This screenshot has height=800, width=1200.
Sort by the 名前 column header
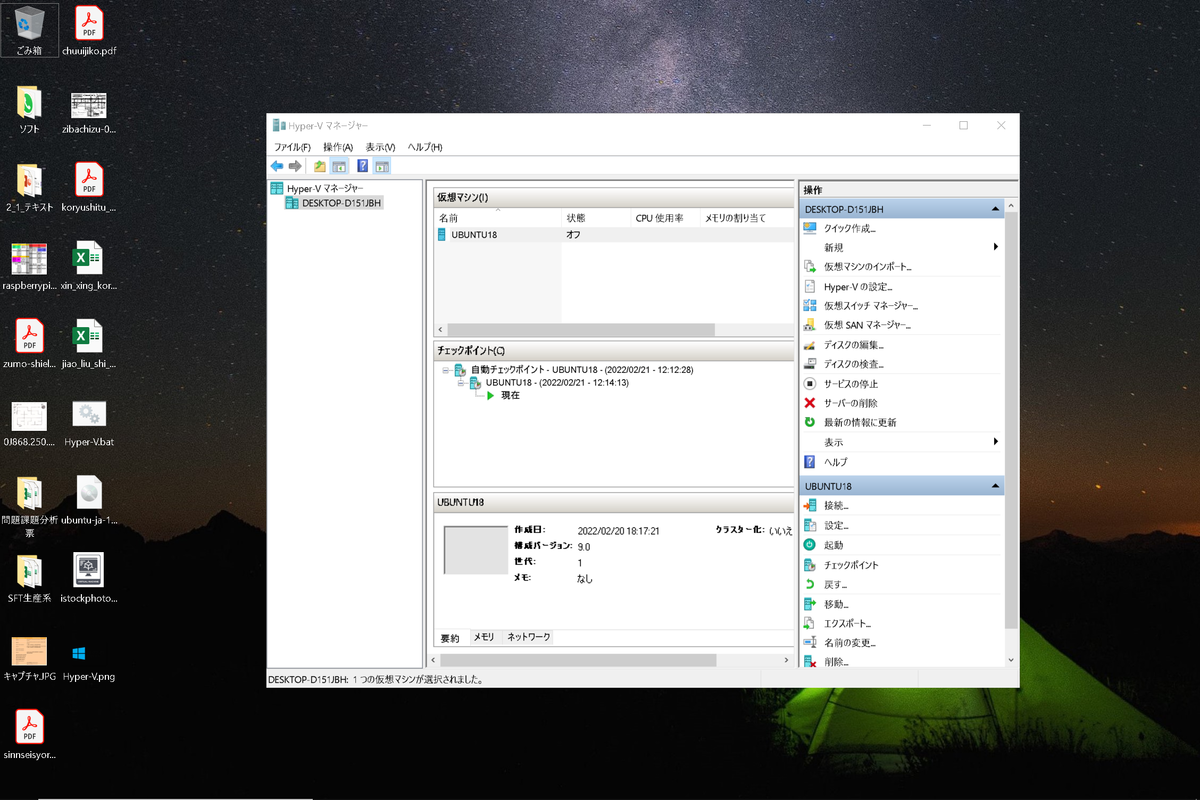coord(498,218)
